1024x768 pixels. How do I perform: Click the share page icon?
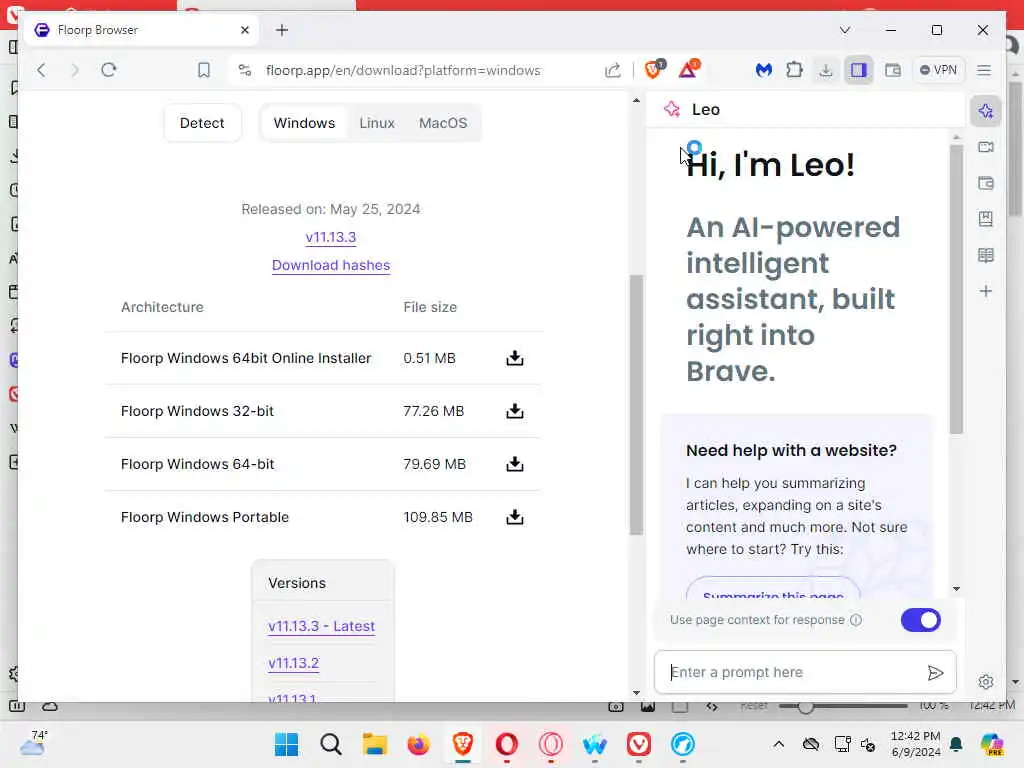coord(613,70)
